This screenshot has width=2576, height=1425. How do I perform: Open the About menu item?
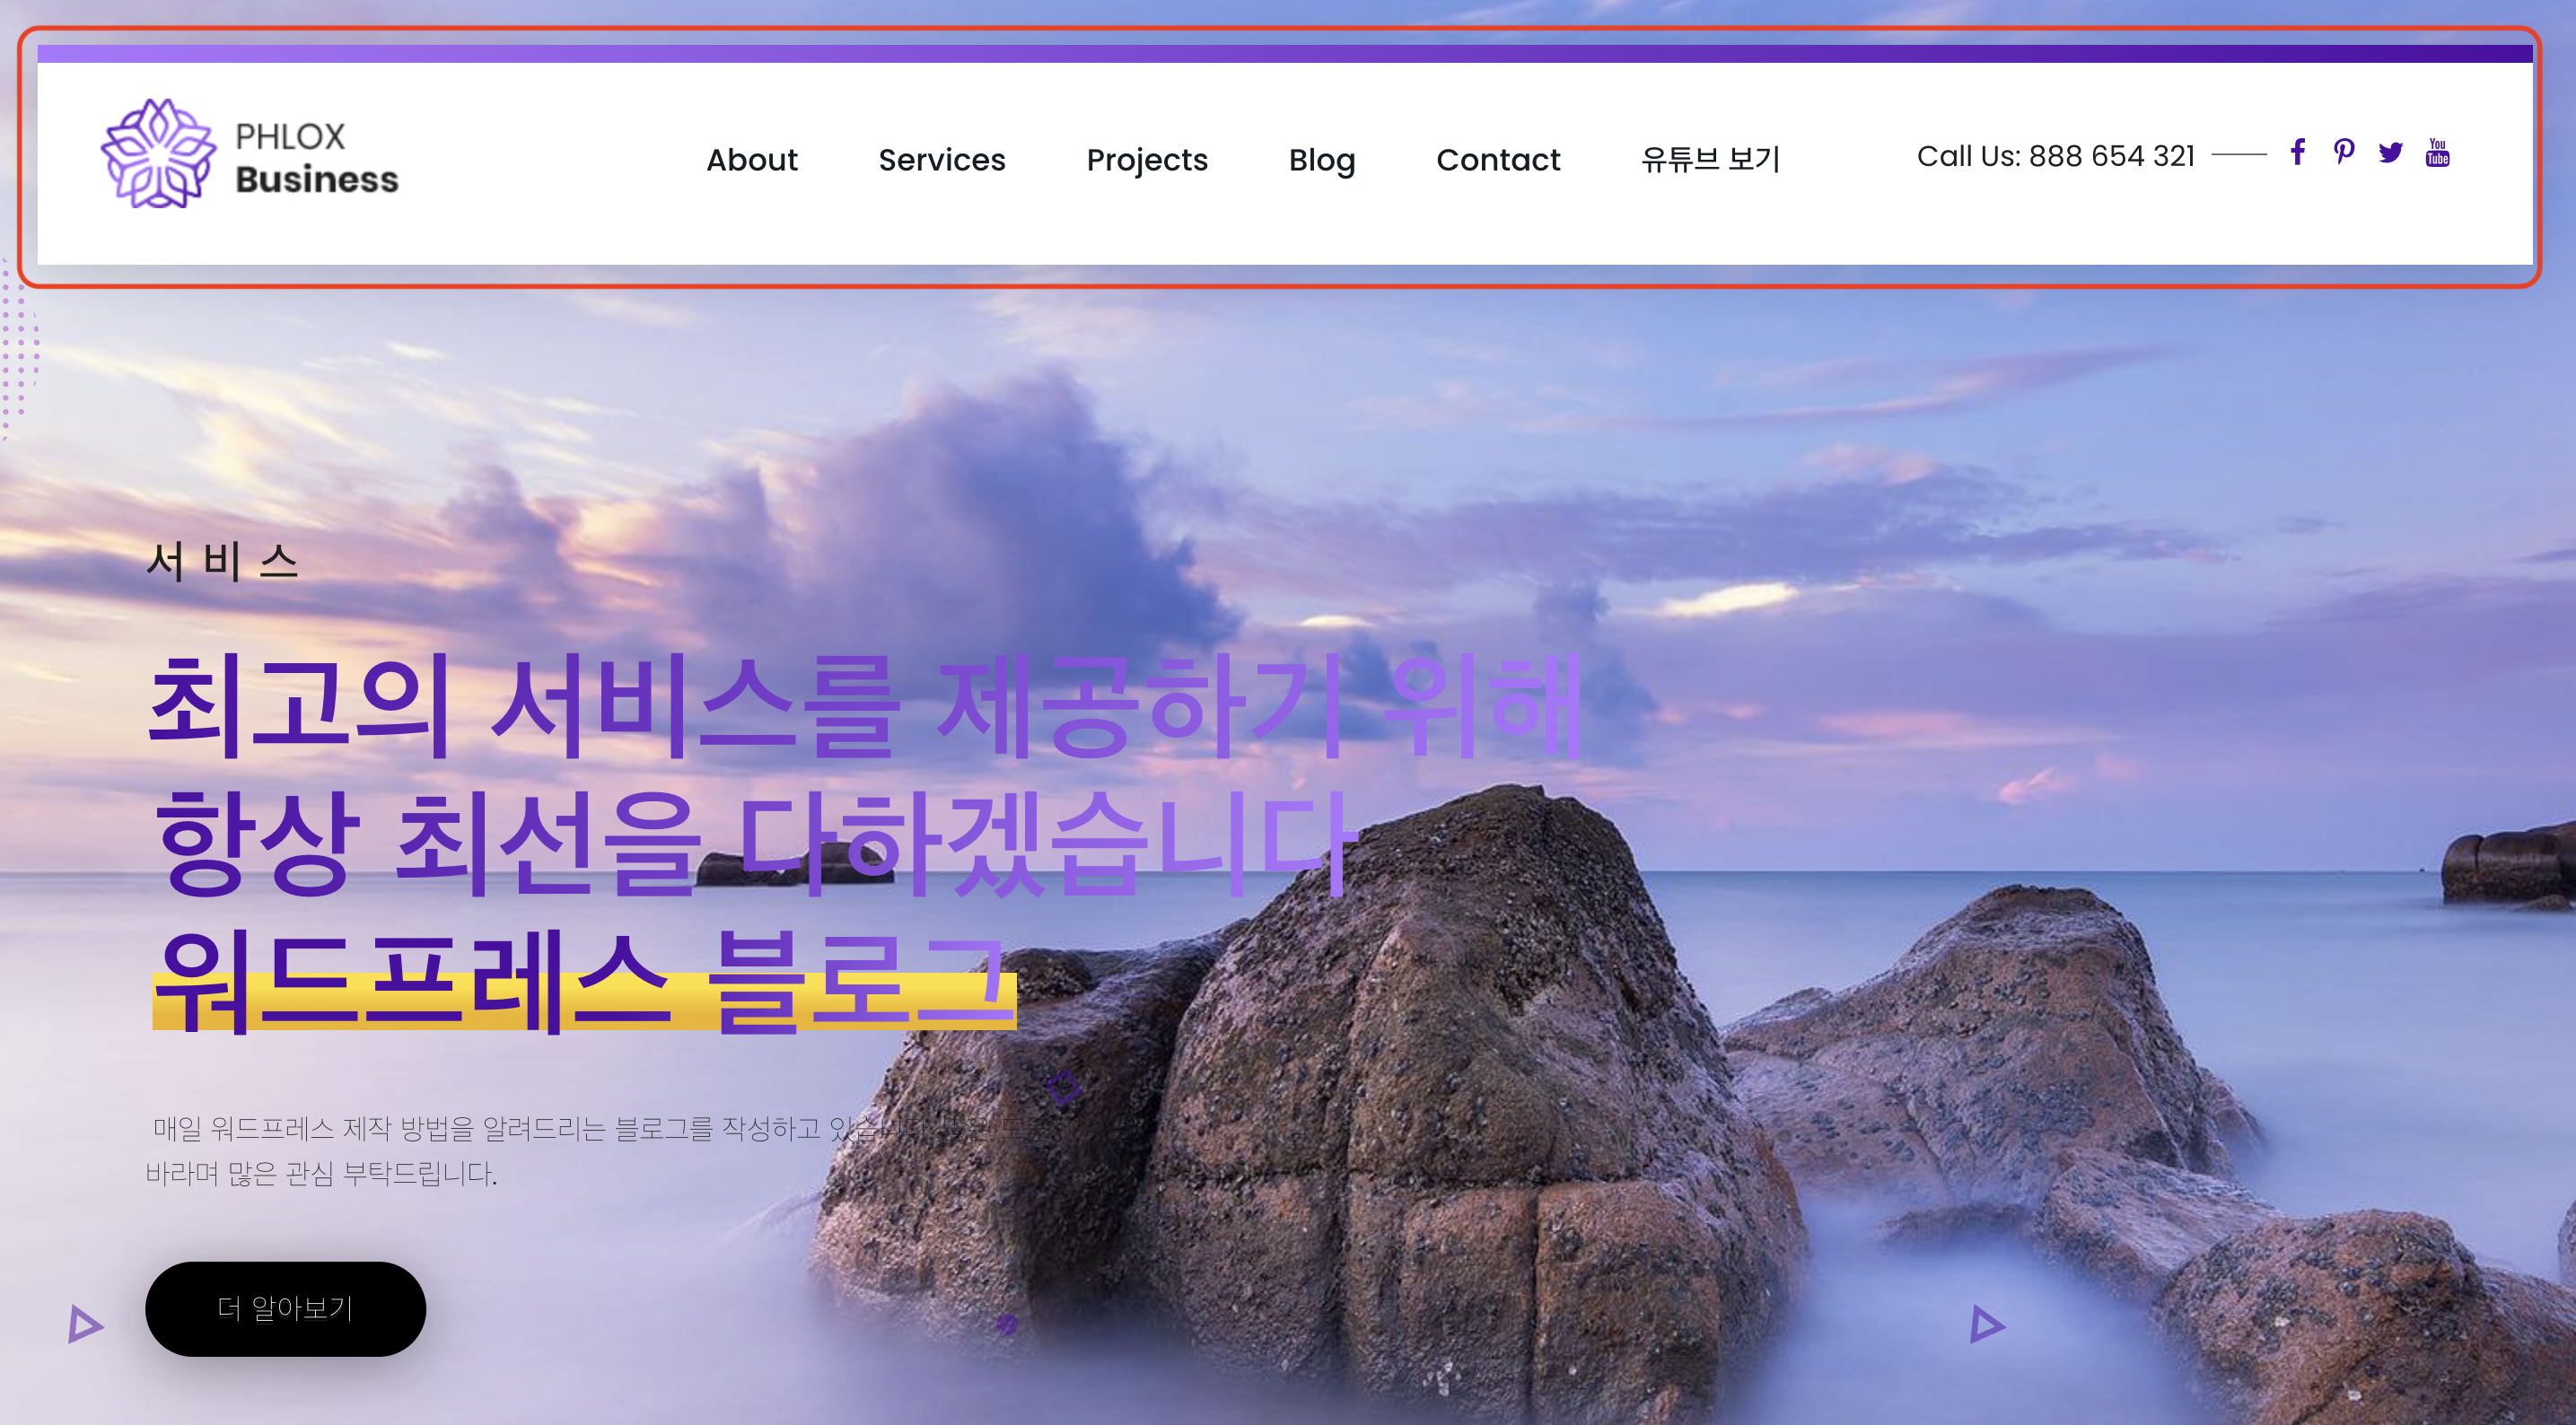point(751,160)
